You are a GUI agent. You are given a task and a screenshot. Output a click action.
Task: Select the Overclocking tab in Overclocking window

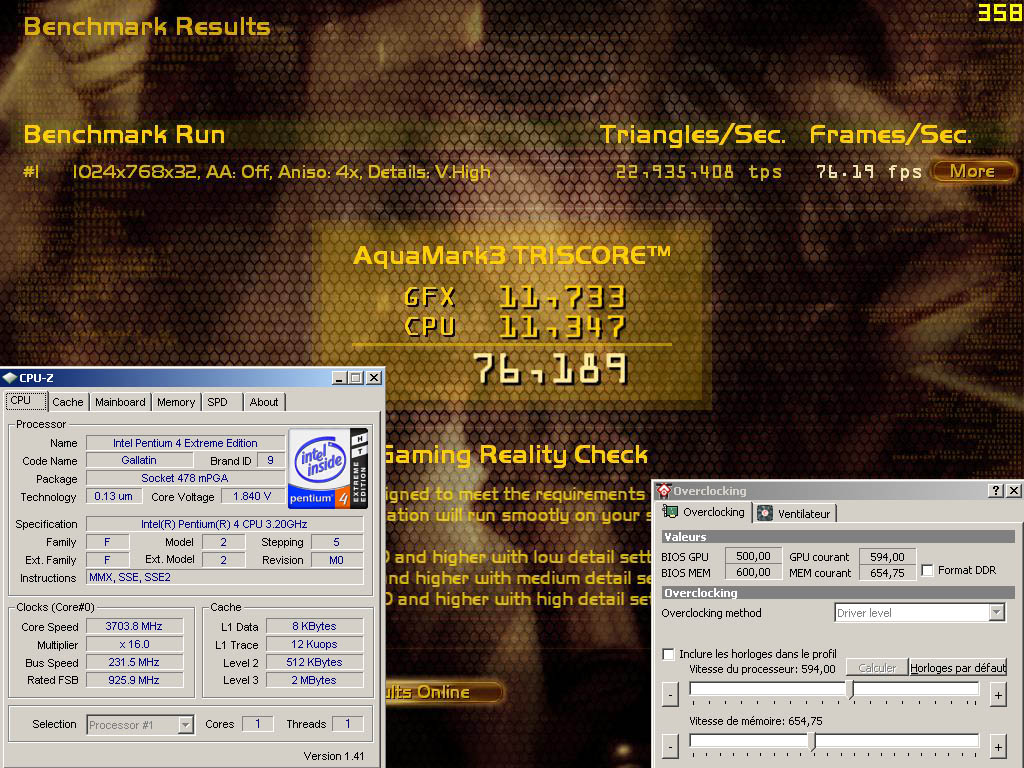pos(703,512)
